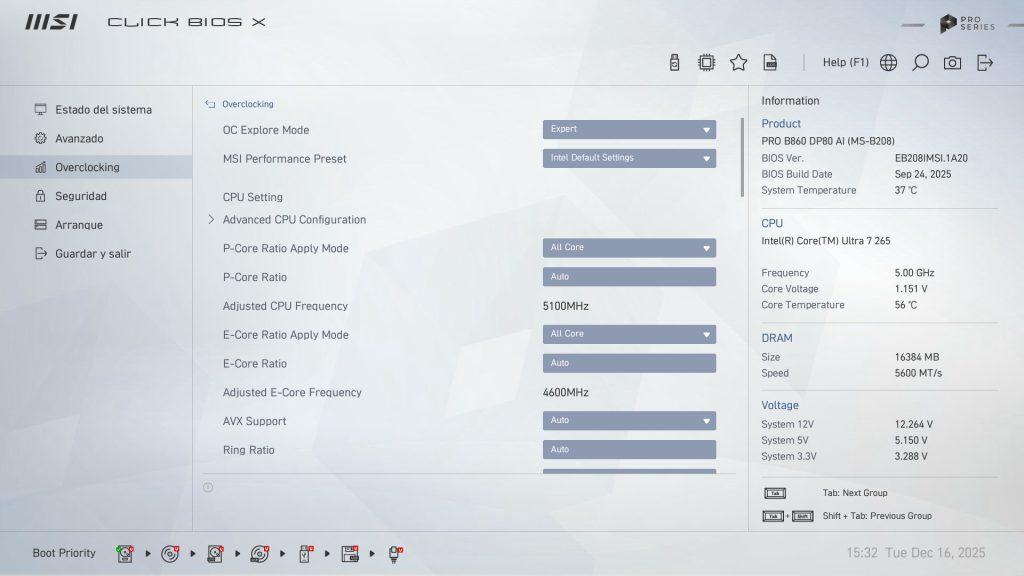Click the Tab key icon beside Next Group
1024x576 pixels.
(x=775, y=493)
